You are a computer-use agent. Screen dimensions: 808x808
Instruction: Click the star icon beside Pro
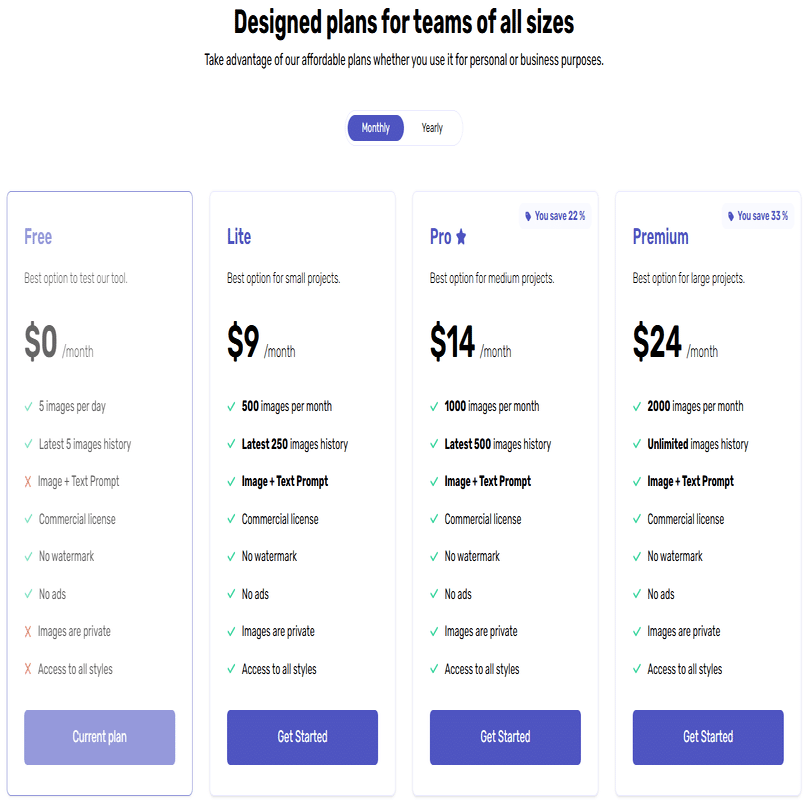pos(461,238)
